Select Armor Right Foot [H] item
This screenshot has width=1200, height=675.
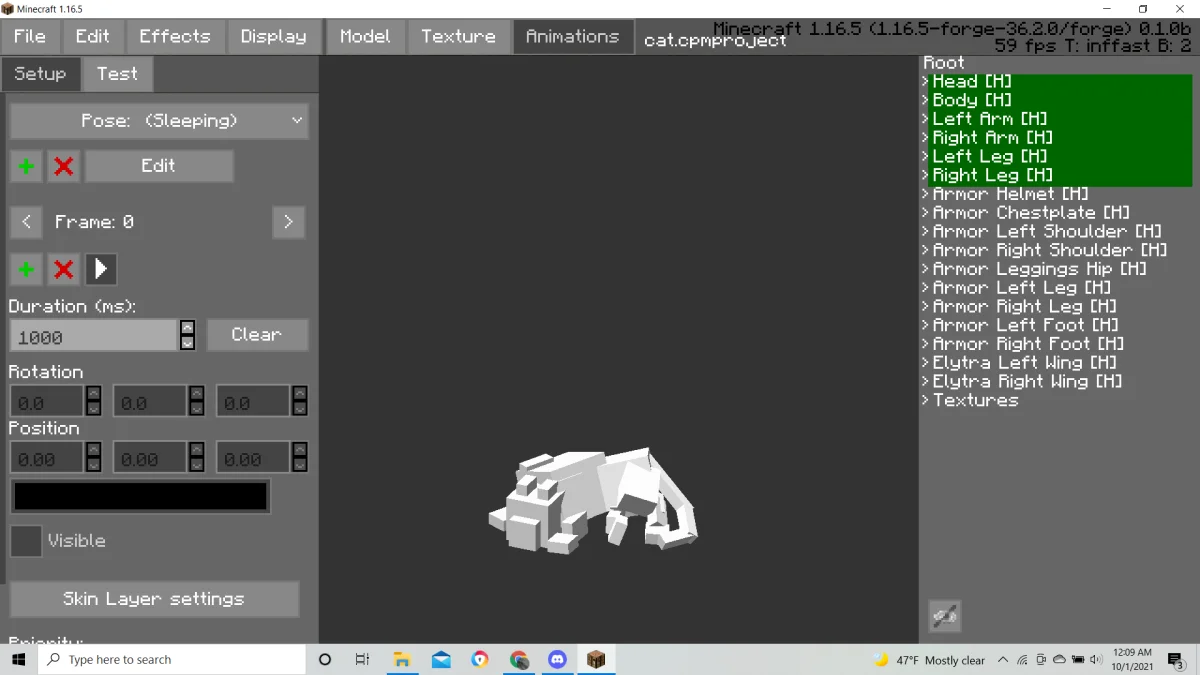click(x=1028, y=344)
